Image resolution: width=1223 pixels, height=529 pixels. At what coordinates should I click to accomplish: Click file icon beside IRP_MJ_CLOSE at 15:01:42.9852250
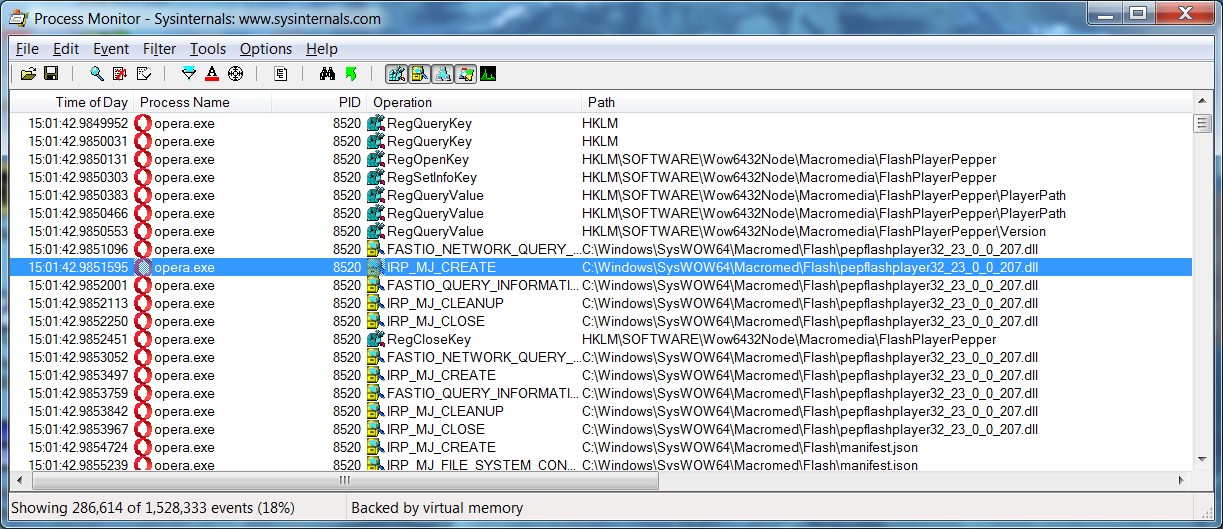click(376, 321)
